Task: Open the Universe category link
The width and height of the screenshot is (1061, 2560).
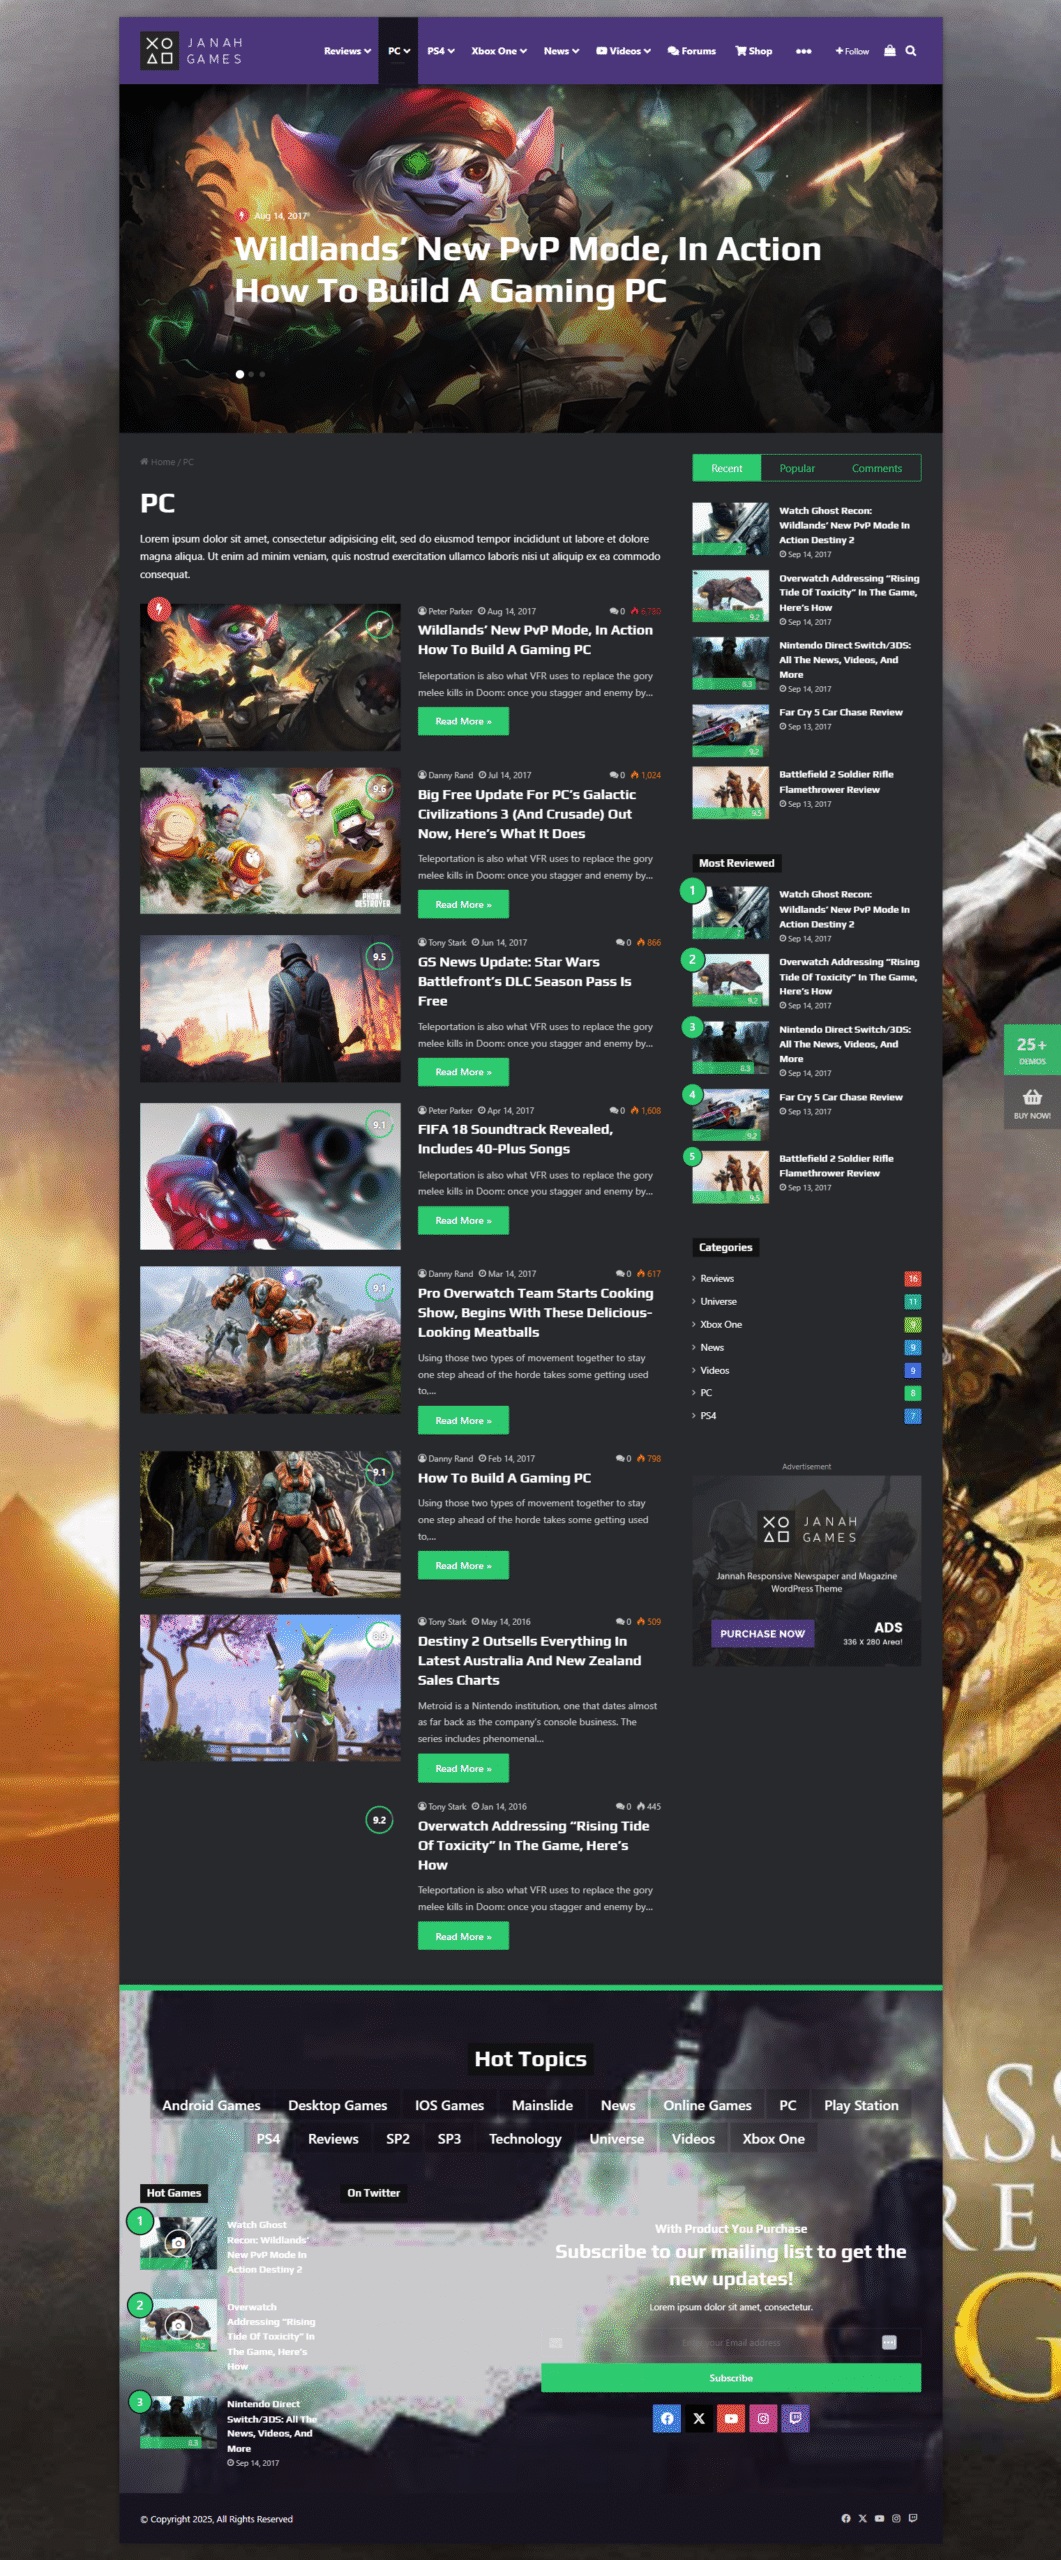Action: 718,1301
